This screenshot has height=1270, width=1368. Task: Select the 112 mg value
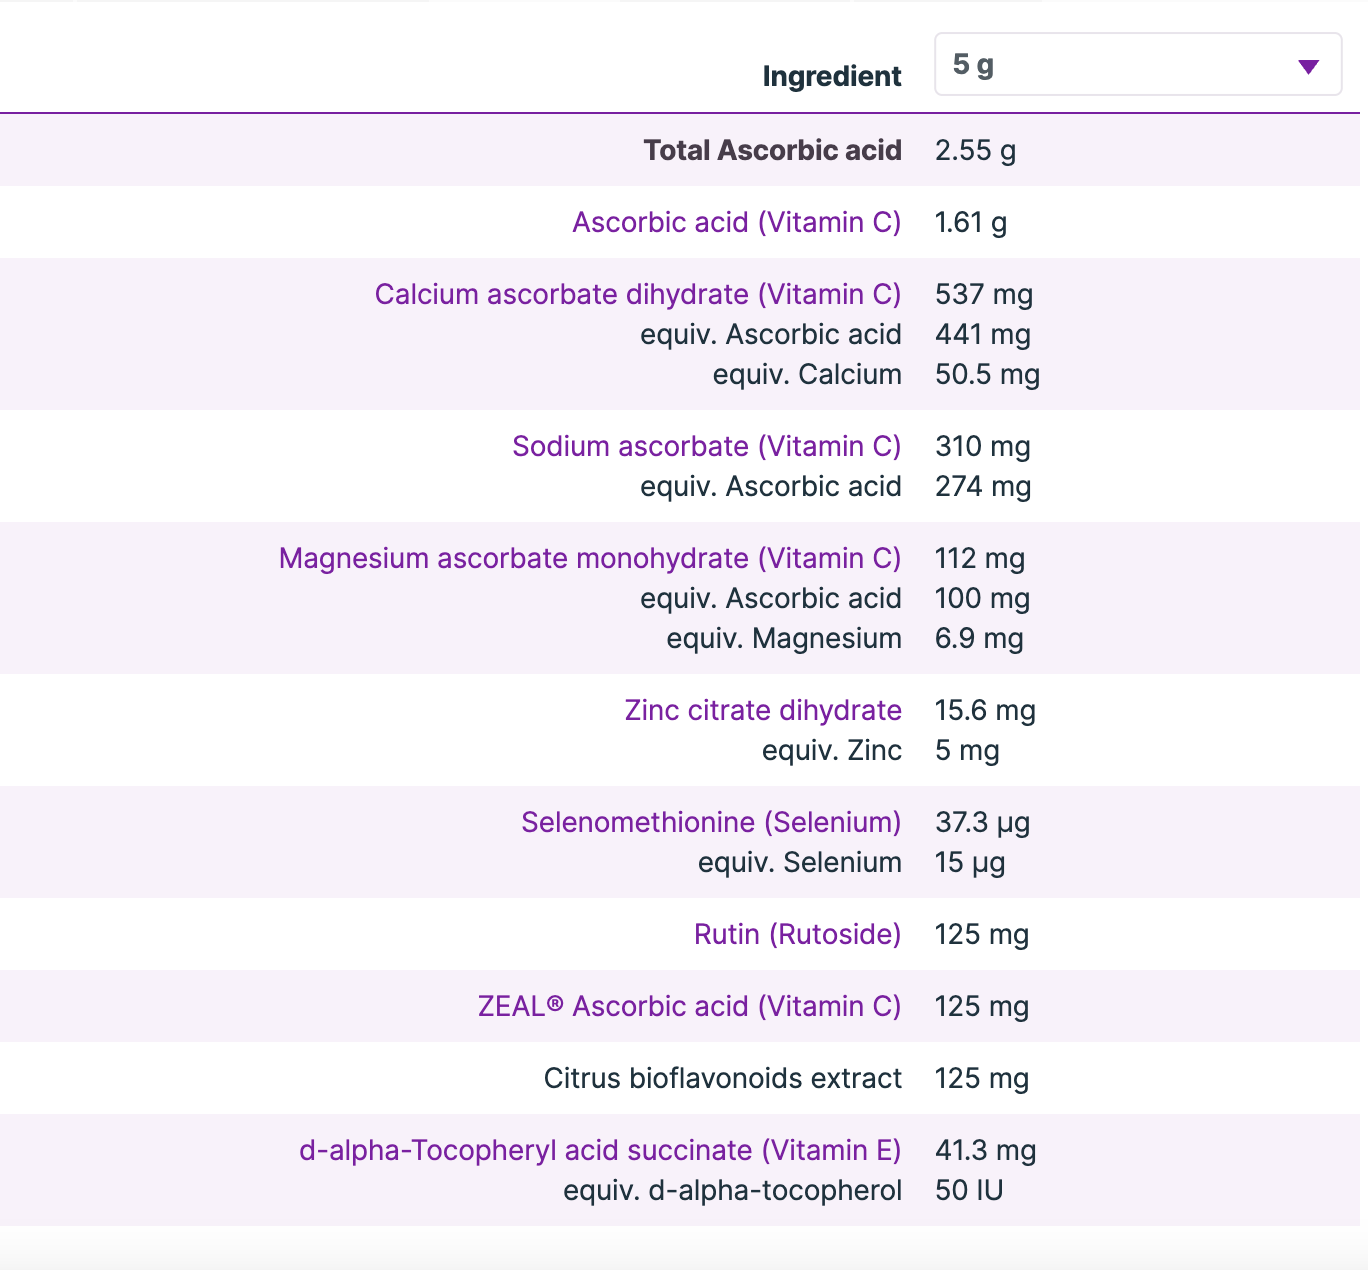pyautogui.click(x=980, y=558)
